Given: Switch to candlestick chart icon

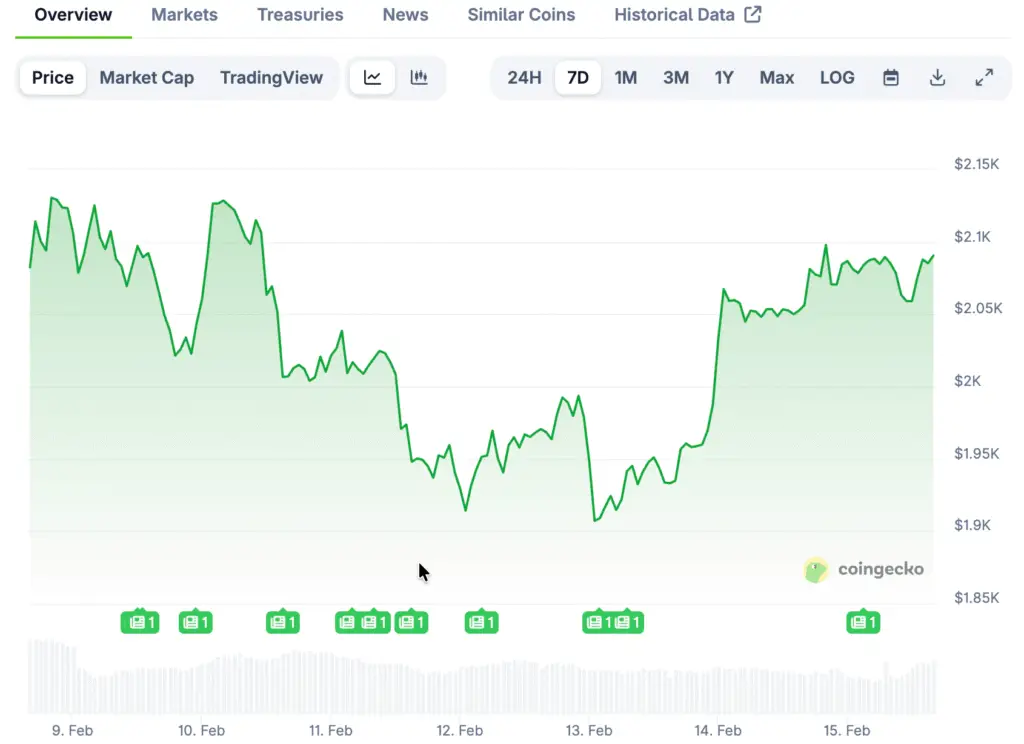Looking at the screenshot, I should click(x=419, y=78).
